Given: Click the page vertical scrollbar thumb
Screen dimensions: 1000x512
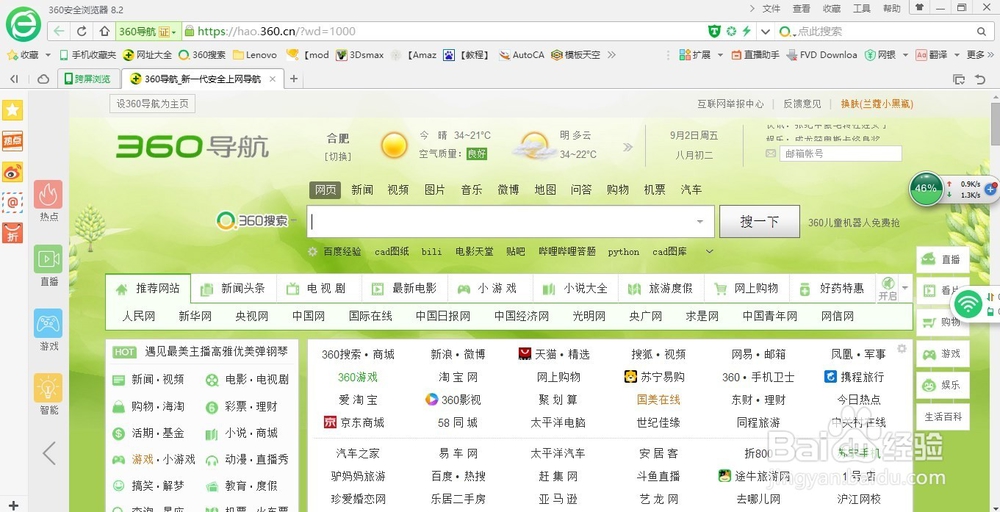Looking at the screenshot, I should pyautogui.click(x=995, y=125).
